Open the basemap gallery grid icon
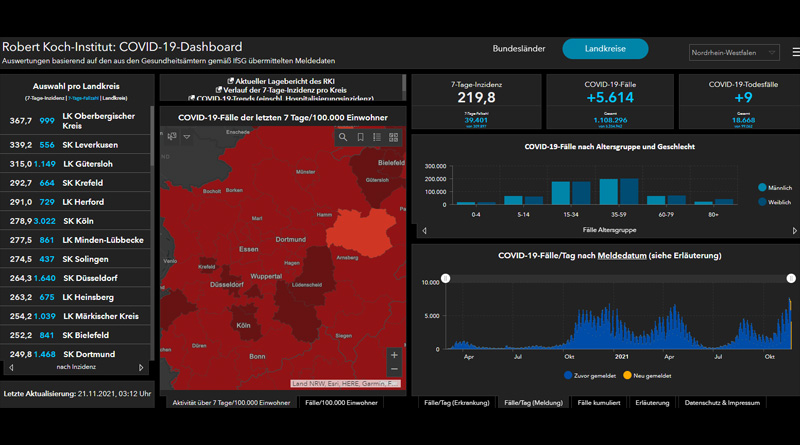Viewport: 800px width, 445px height. 393,137
